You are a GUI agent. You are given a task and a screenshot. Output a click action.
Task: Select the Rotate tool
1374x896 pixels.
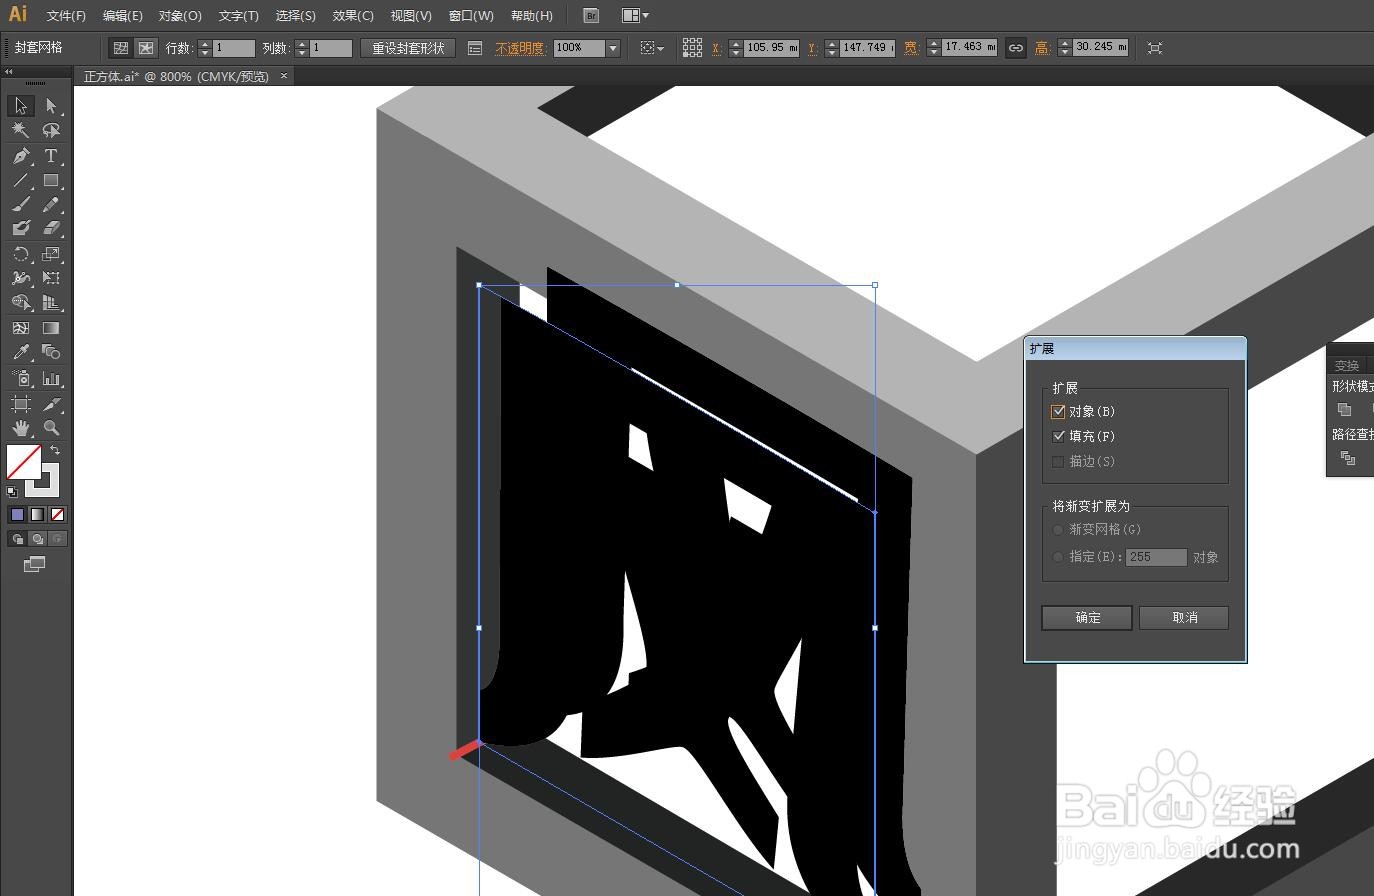click(20, 254)
